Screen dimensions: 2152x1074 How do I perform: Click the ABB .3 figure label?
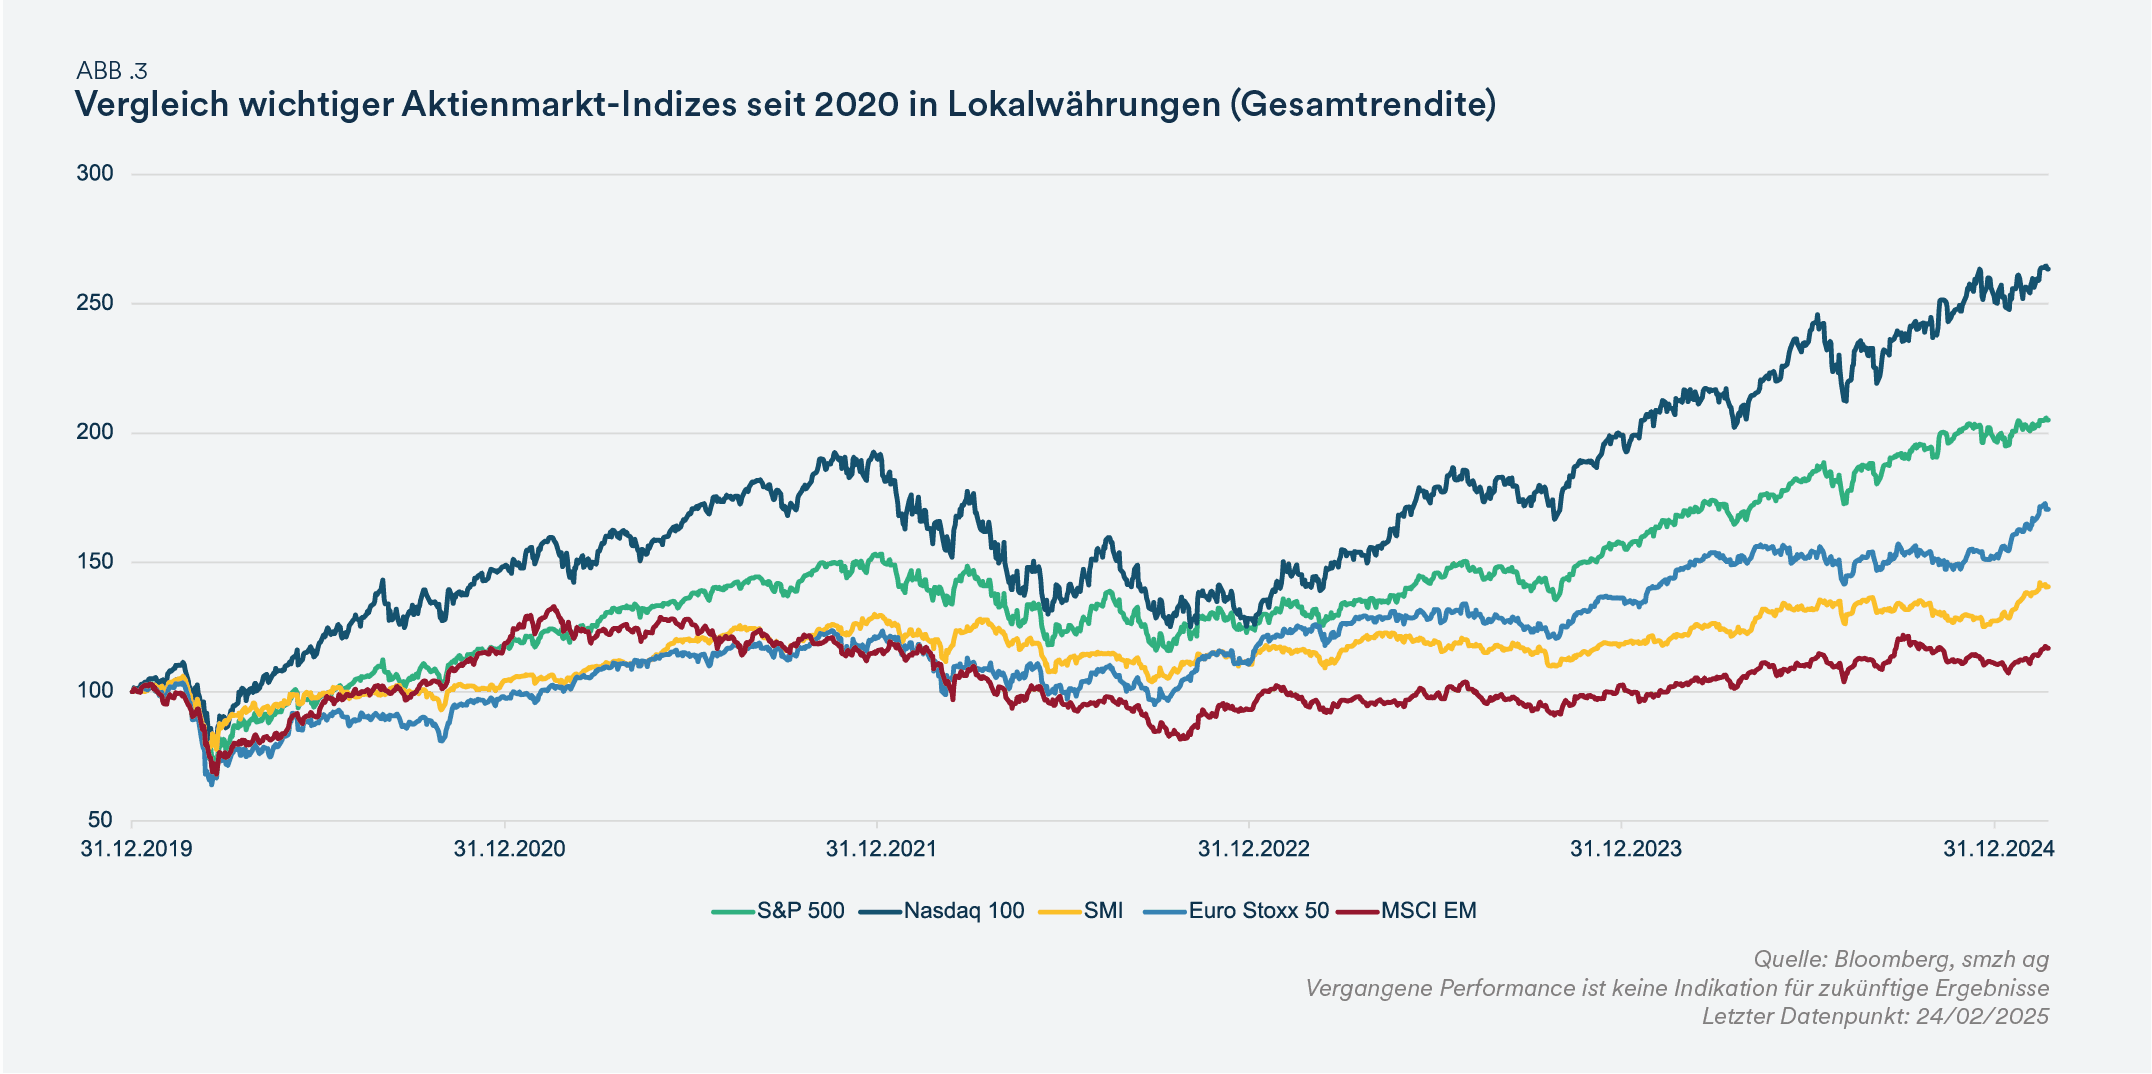coord(112,71)
